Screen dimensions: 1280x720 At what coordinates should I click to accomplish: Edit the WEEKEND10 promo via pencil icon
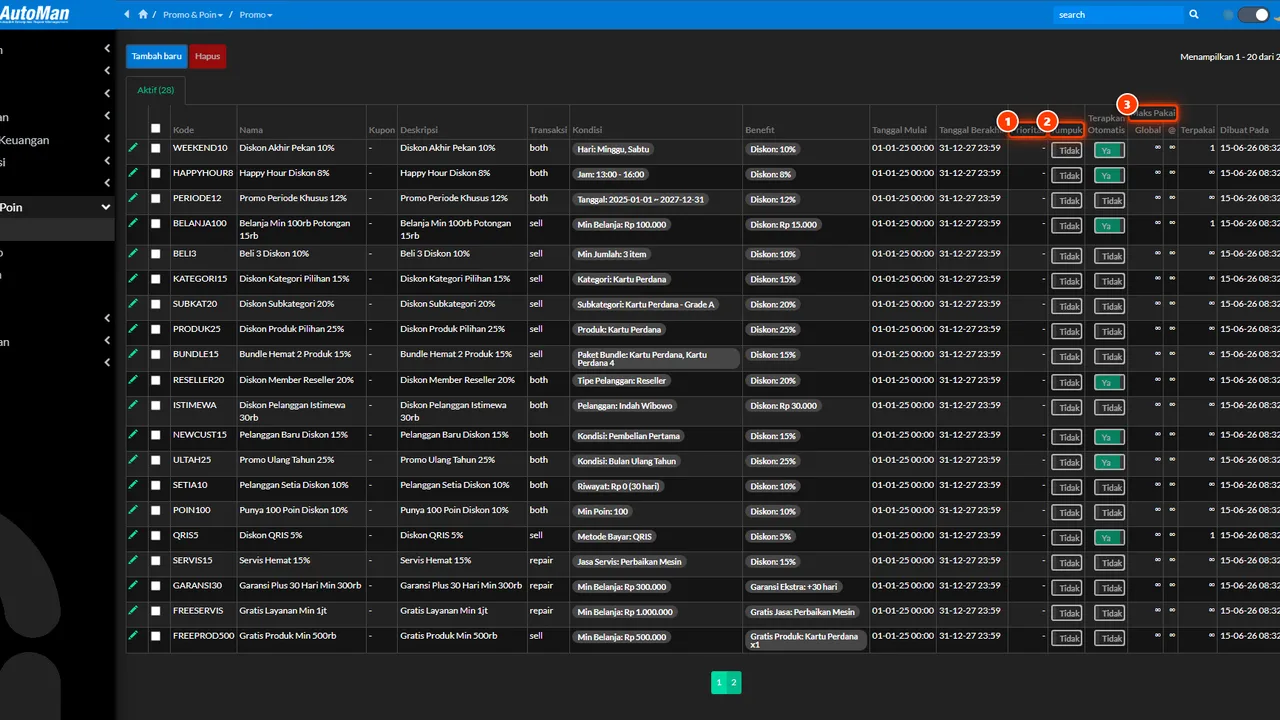click(x=133, y=147)
